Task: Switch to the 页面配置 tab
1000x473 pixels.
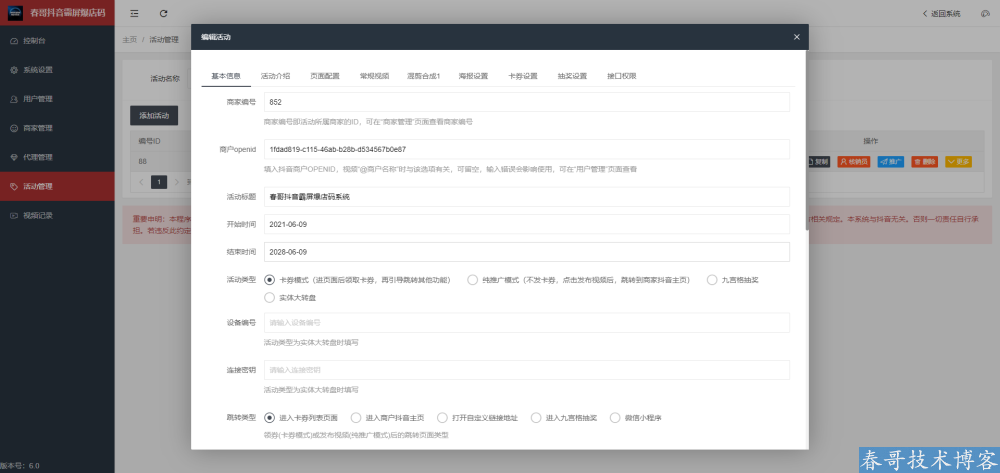Action: click(325, 76)
